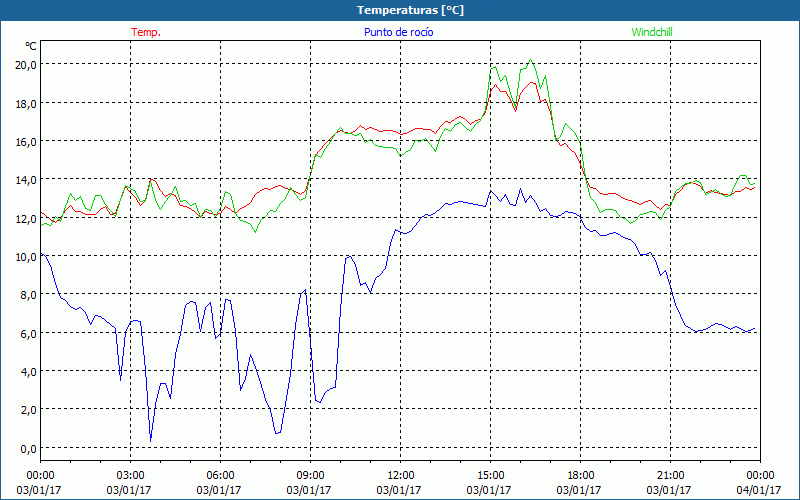Viewport: 800px width, 500px height.
Task: Click the '18,0' y-axis value
Action: coord(26,104)
